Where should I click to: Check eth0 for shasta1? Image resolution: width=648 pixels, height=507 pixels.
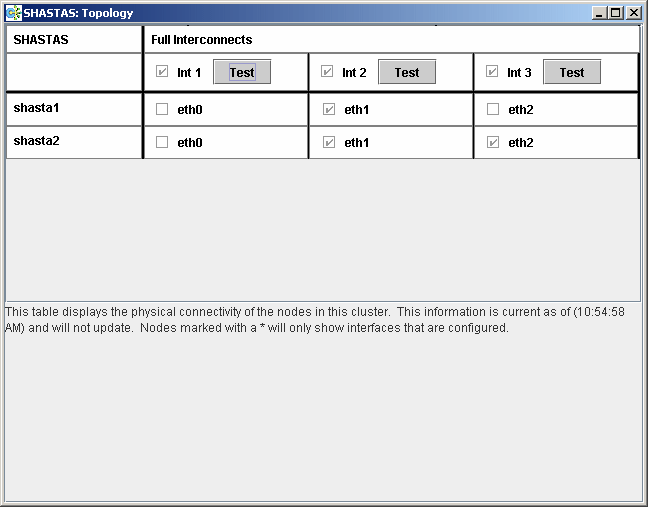[x=162, y=109]
